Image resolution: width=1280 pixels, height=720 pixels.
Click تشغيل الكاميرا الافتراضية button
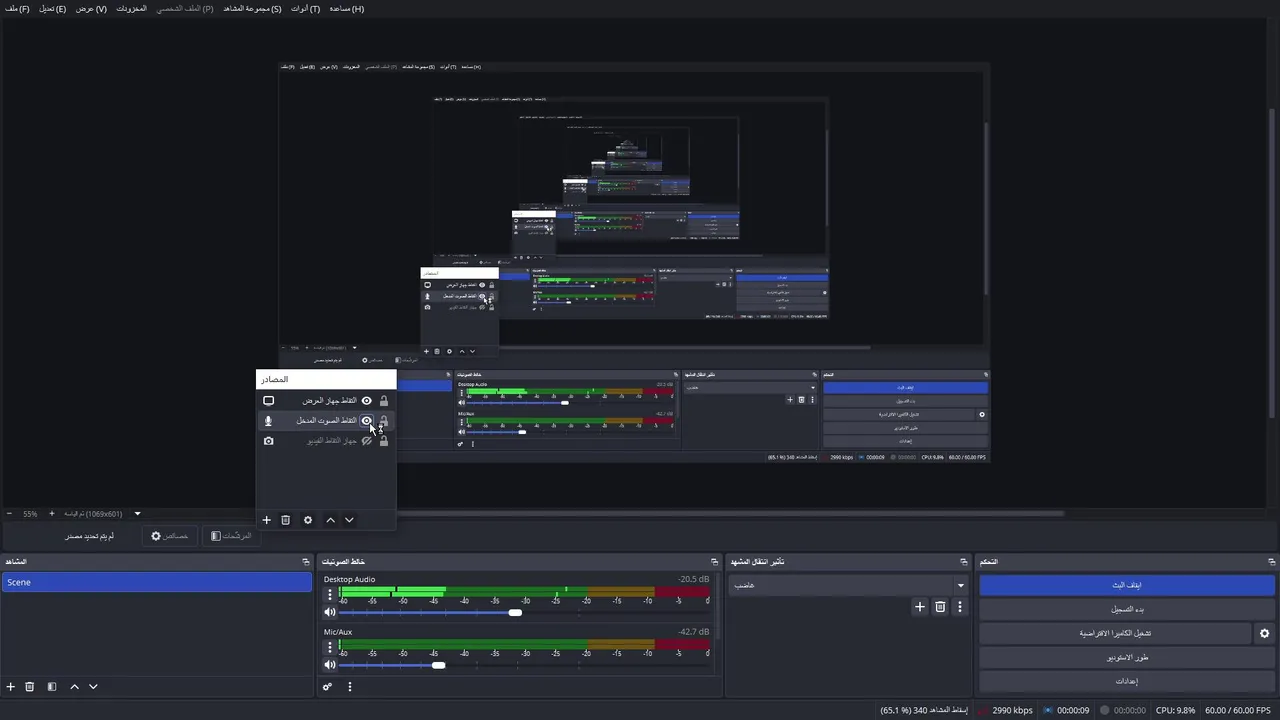tap(1115, 634)
